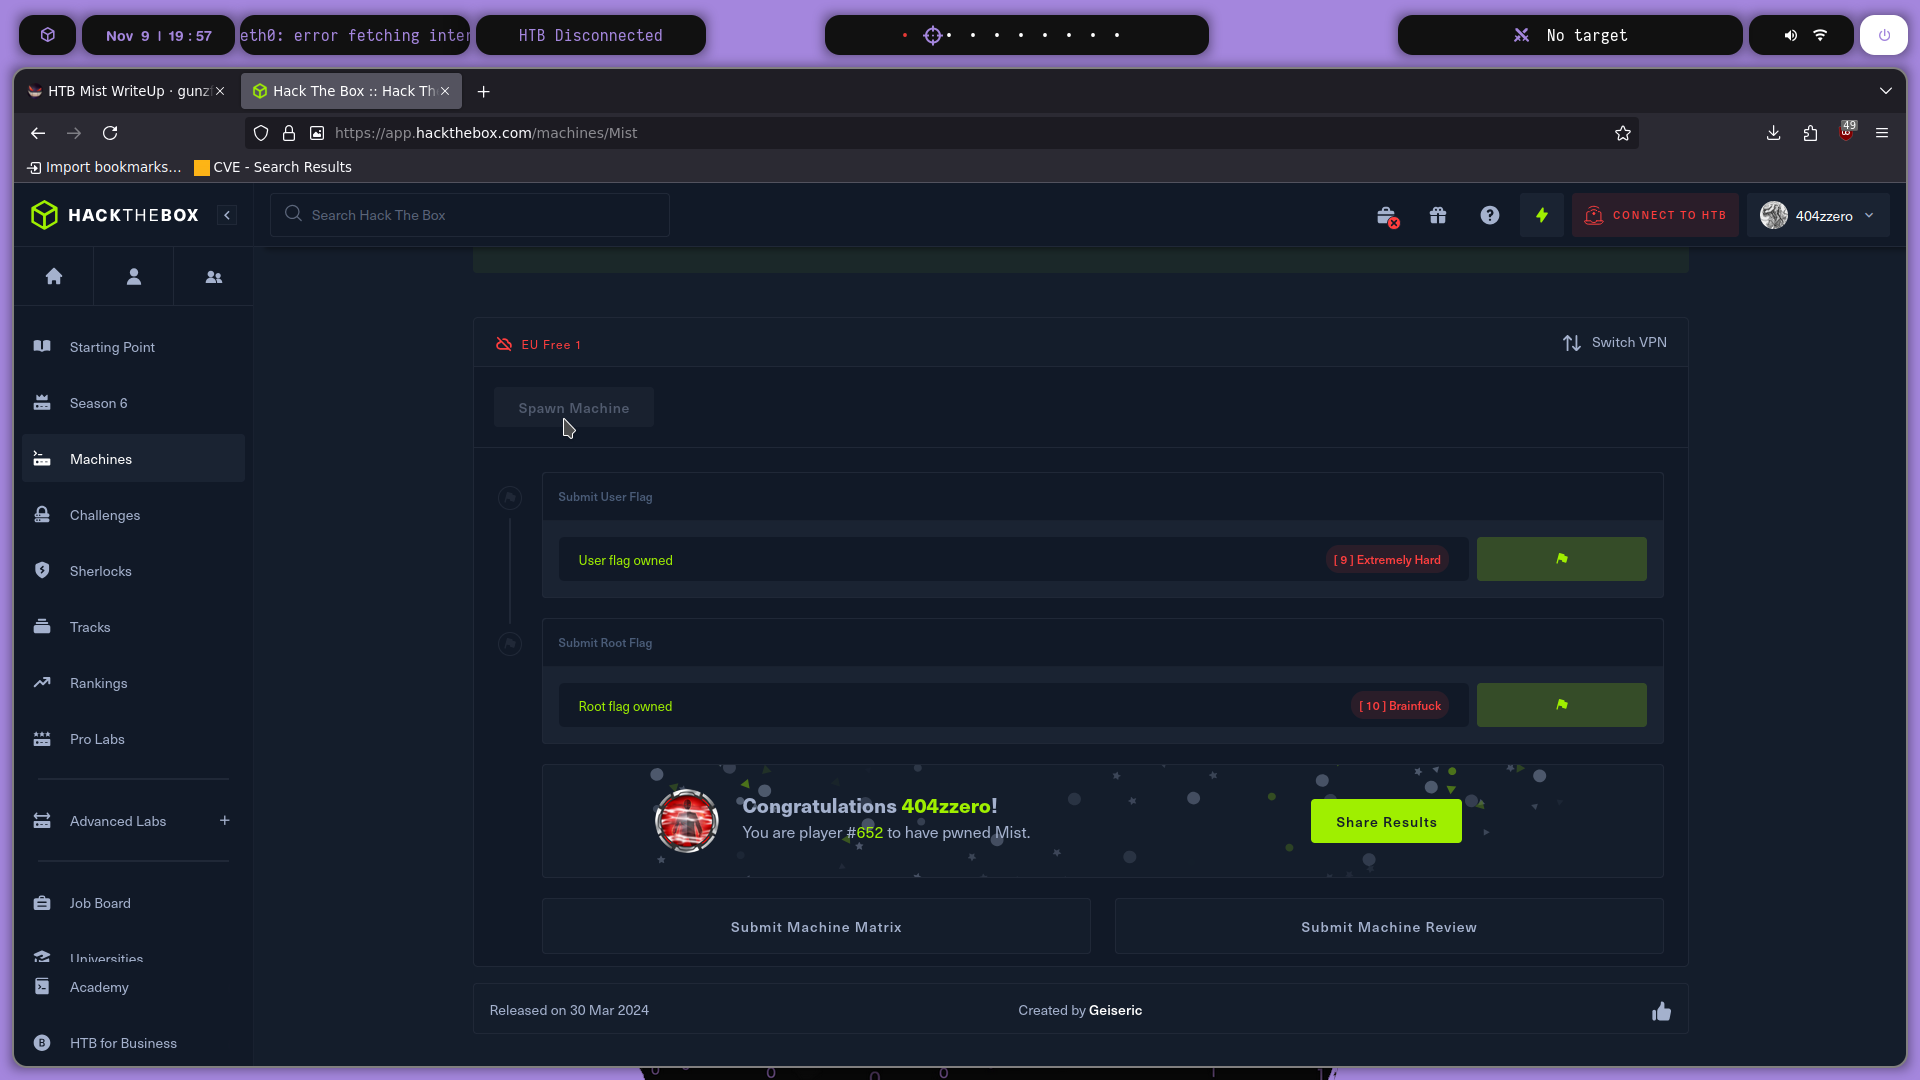
Task: Click the browser address bar
Action: click(940, 133)
